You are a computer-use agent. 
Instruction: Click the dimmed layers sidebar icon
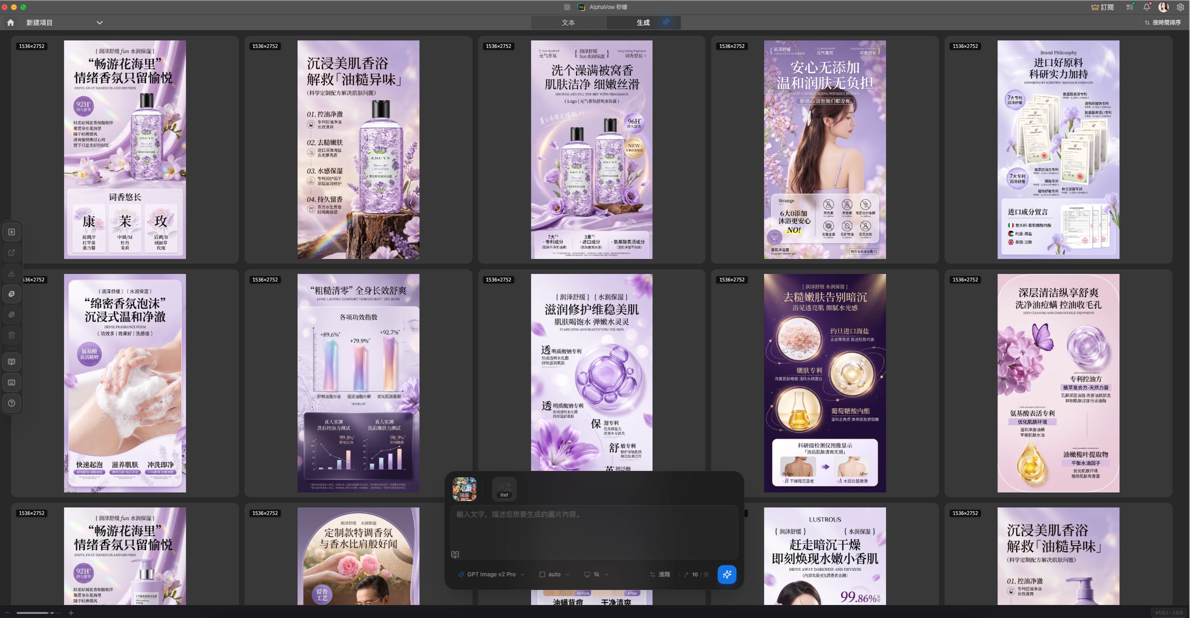coord(11,314)
